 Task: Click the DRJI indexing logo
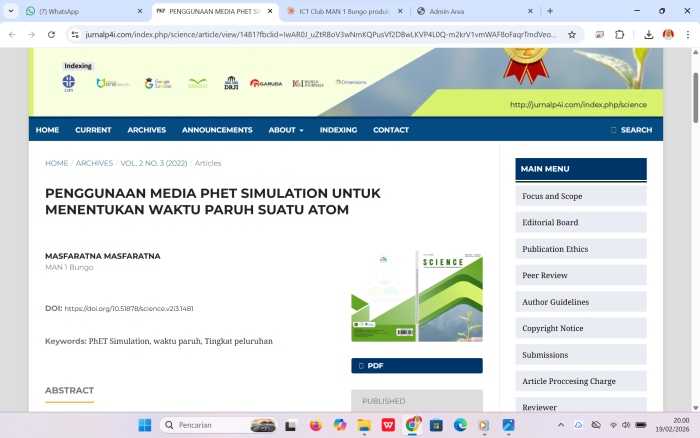click(231, 83)
